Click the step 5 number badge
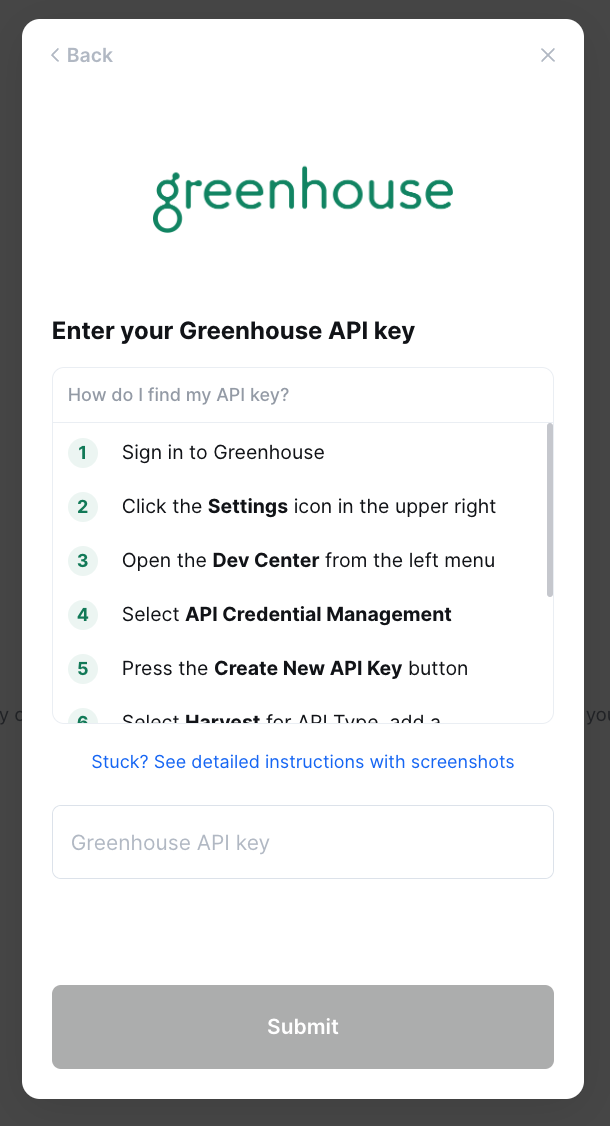The image size is (610, 1126). tap(83, 669)
